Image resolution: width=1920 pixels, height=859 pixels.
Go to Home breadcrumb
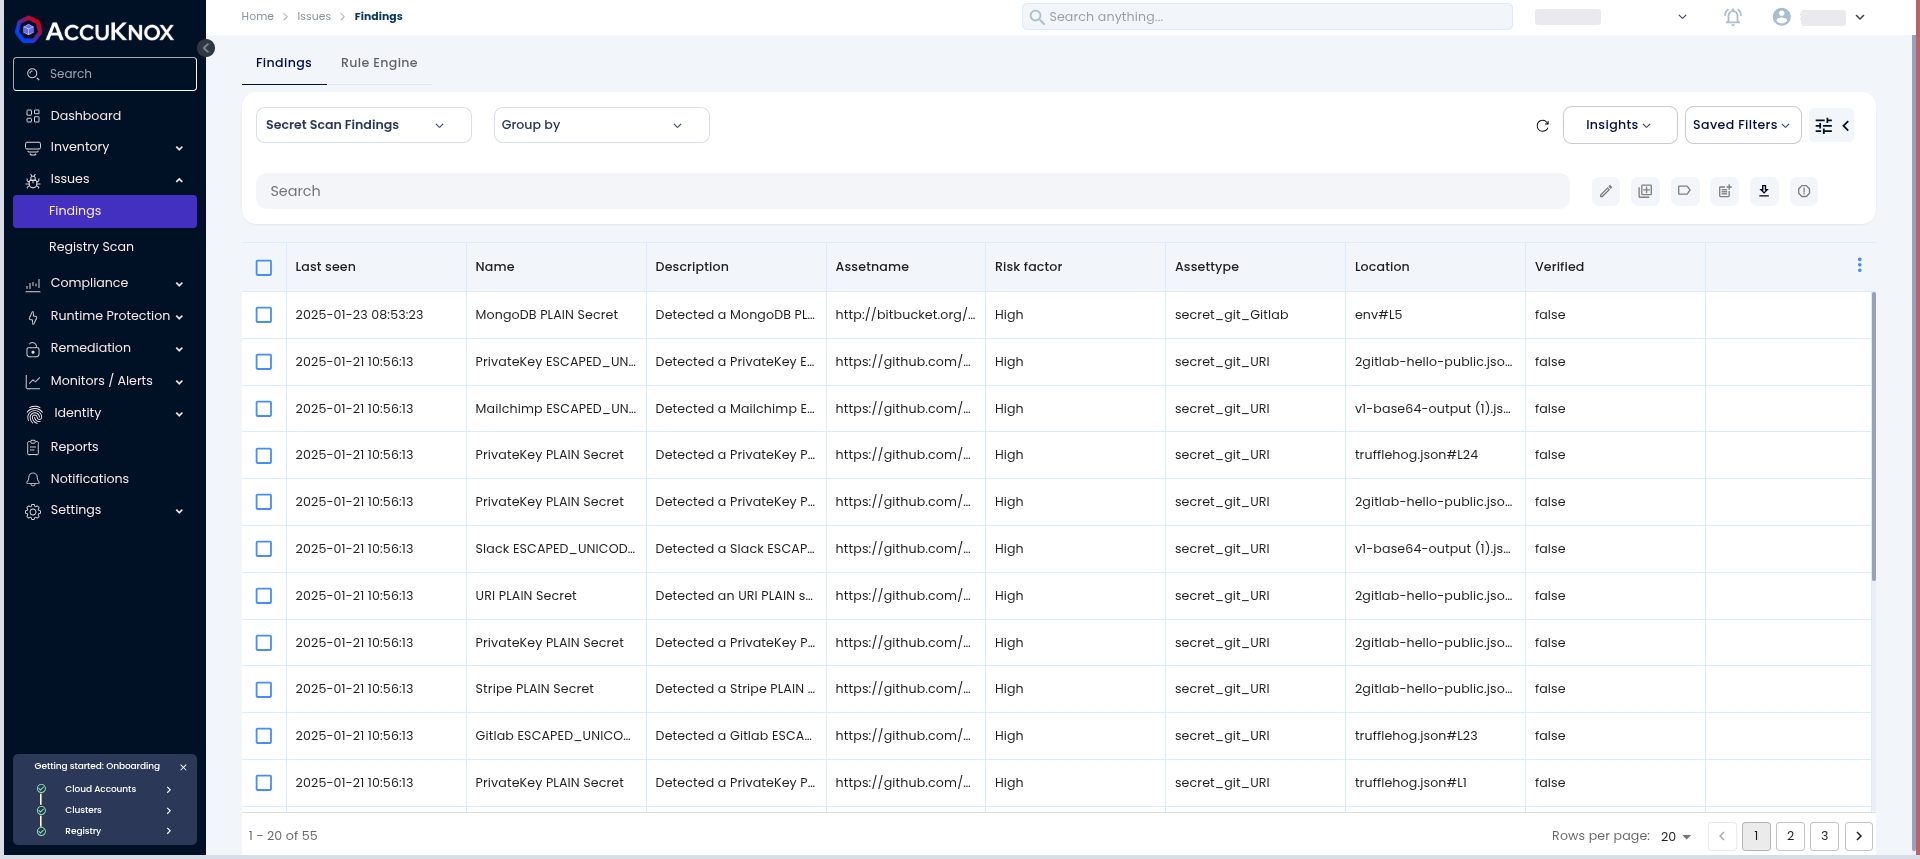[257, 17]
